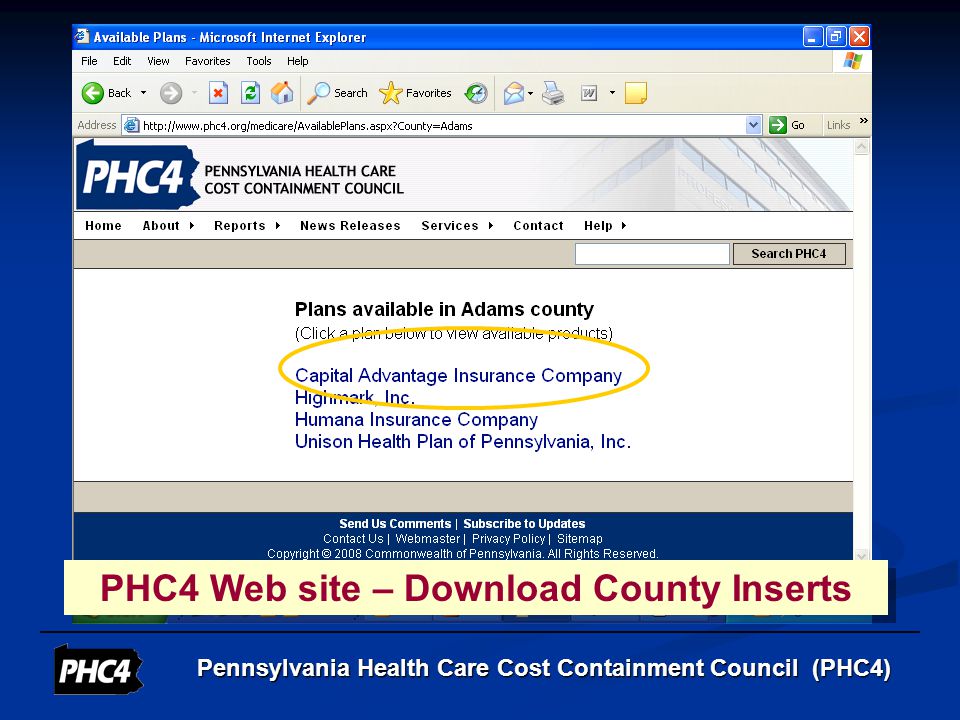The width and height of the screenshot is (960, 720).
Task: Minimize the Internet Explorer window
Action: pyautogui.click(x=812, y=37)
